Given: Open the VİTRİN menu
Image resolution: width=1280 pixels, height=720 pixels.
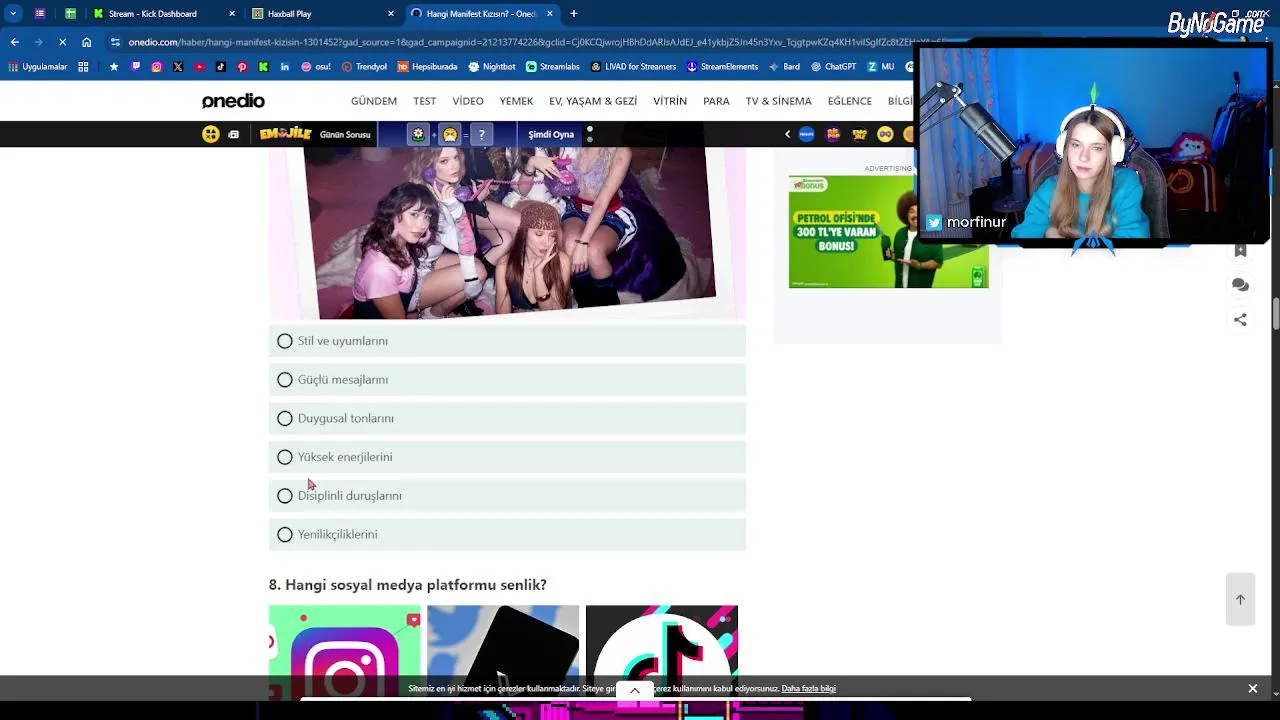Looking at the screenshot, I should pos(670,101).
